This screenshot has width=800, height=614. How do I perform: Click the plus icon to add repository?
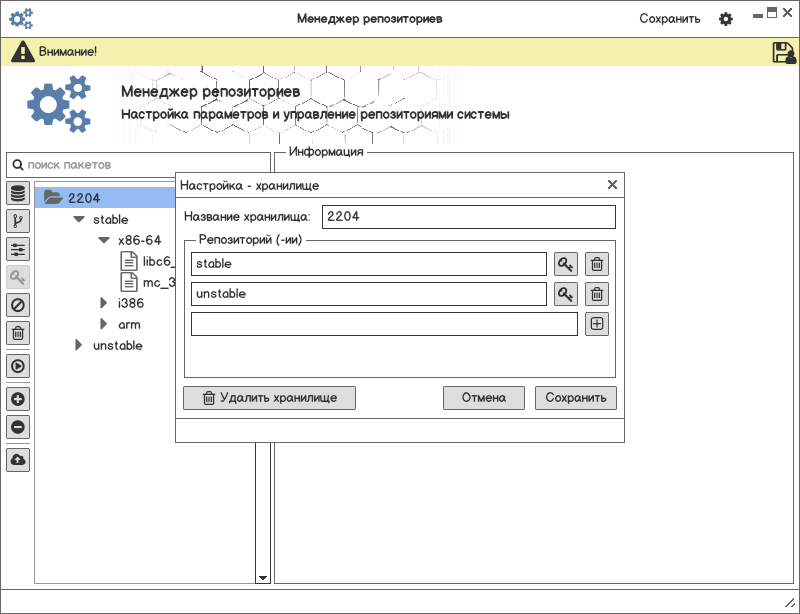click(x=597, y=324)
